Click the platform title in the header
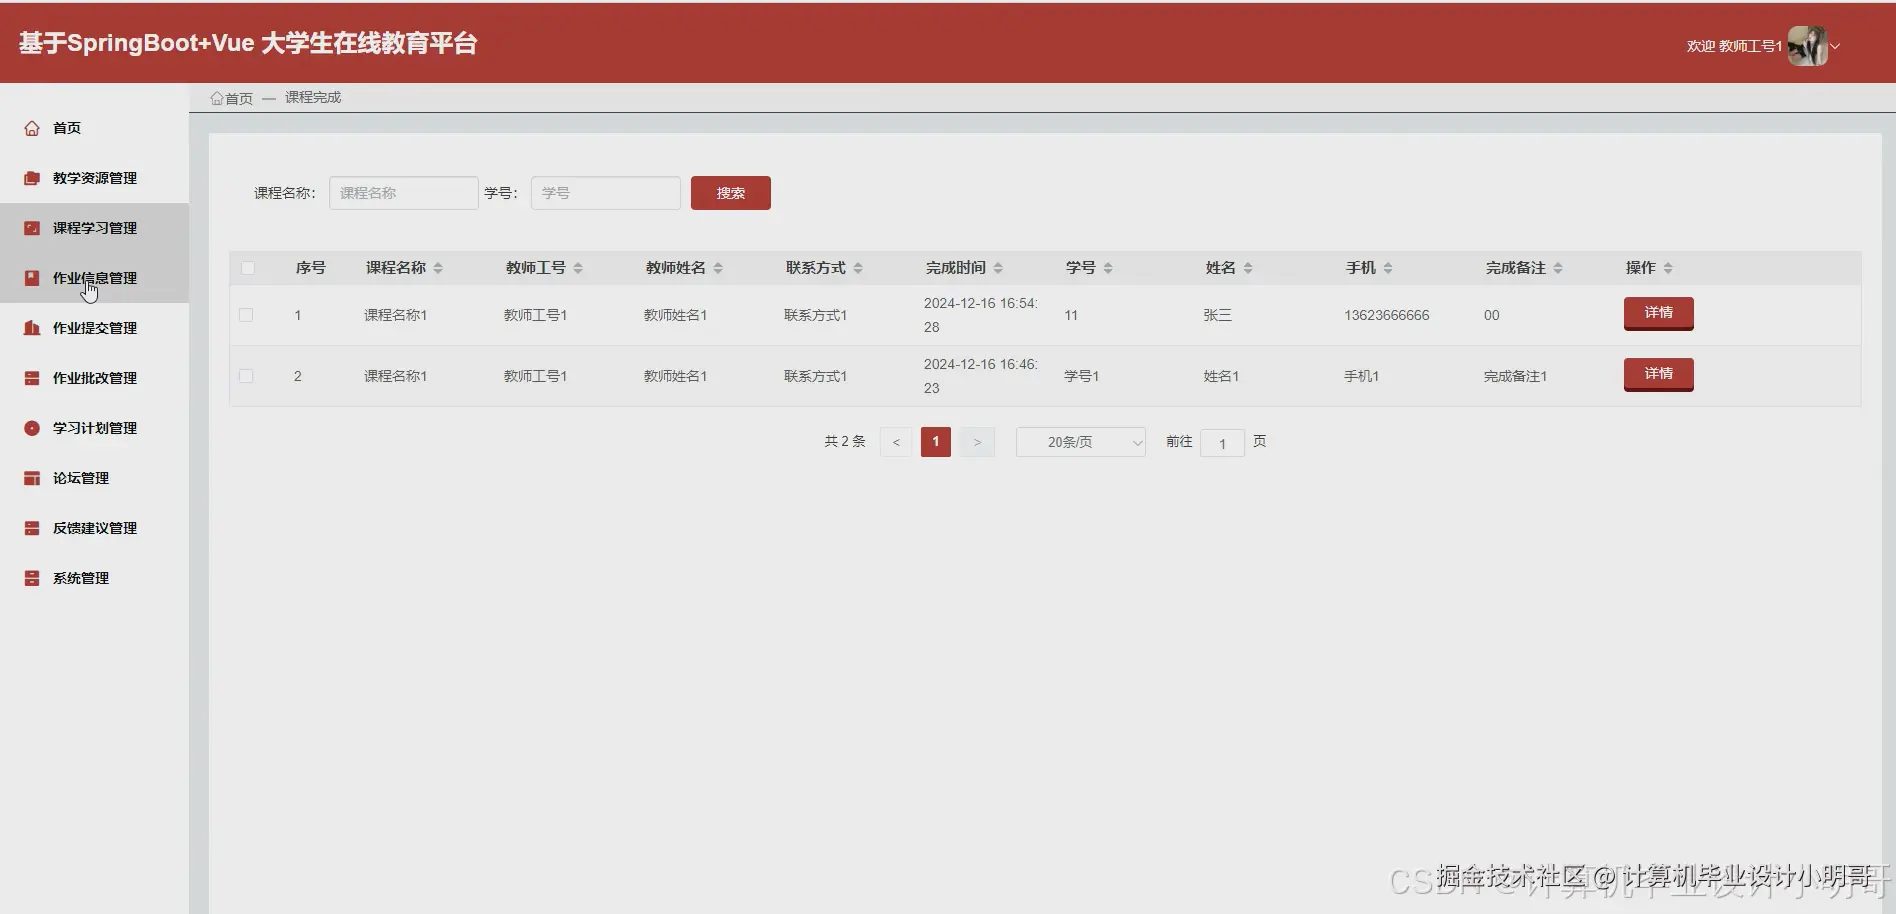This screenshot has width=1896, height=914. pyautogui.click(x=248, y=43)
